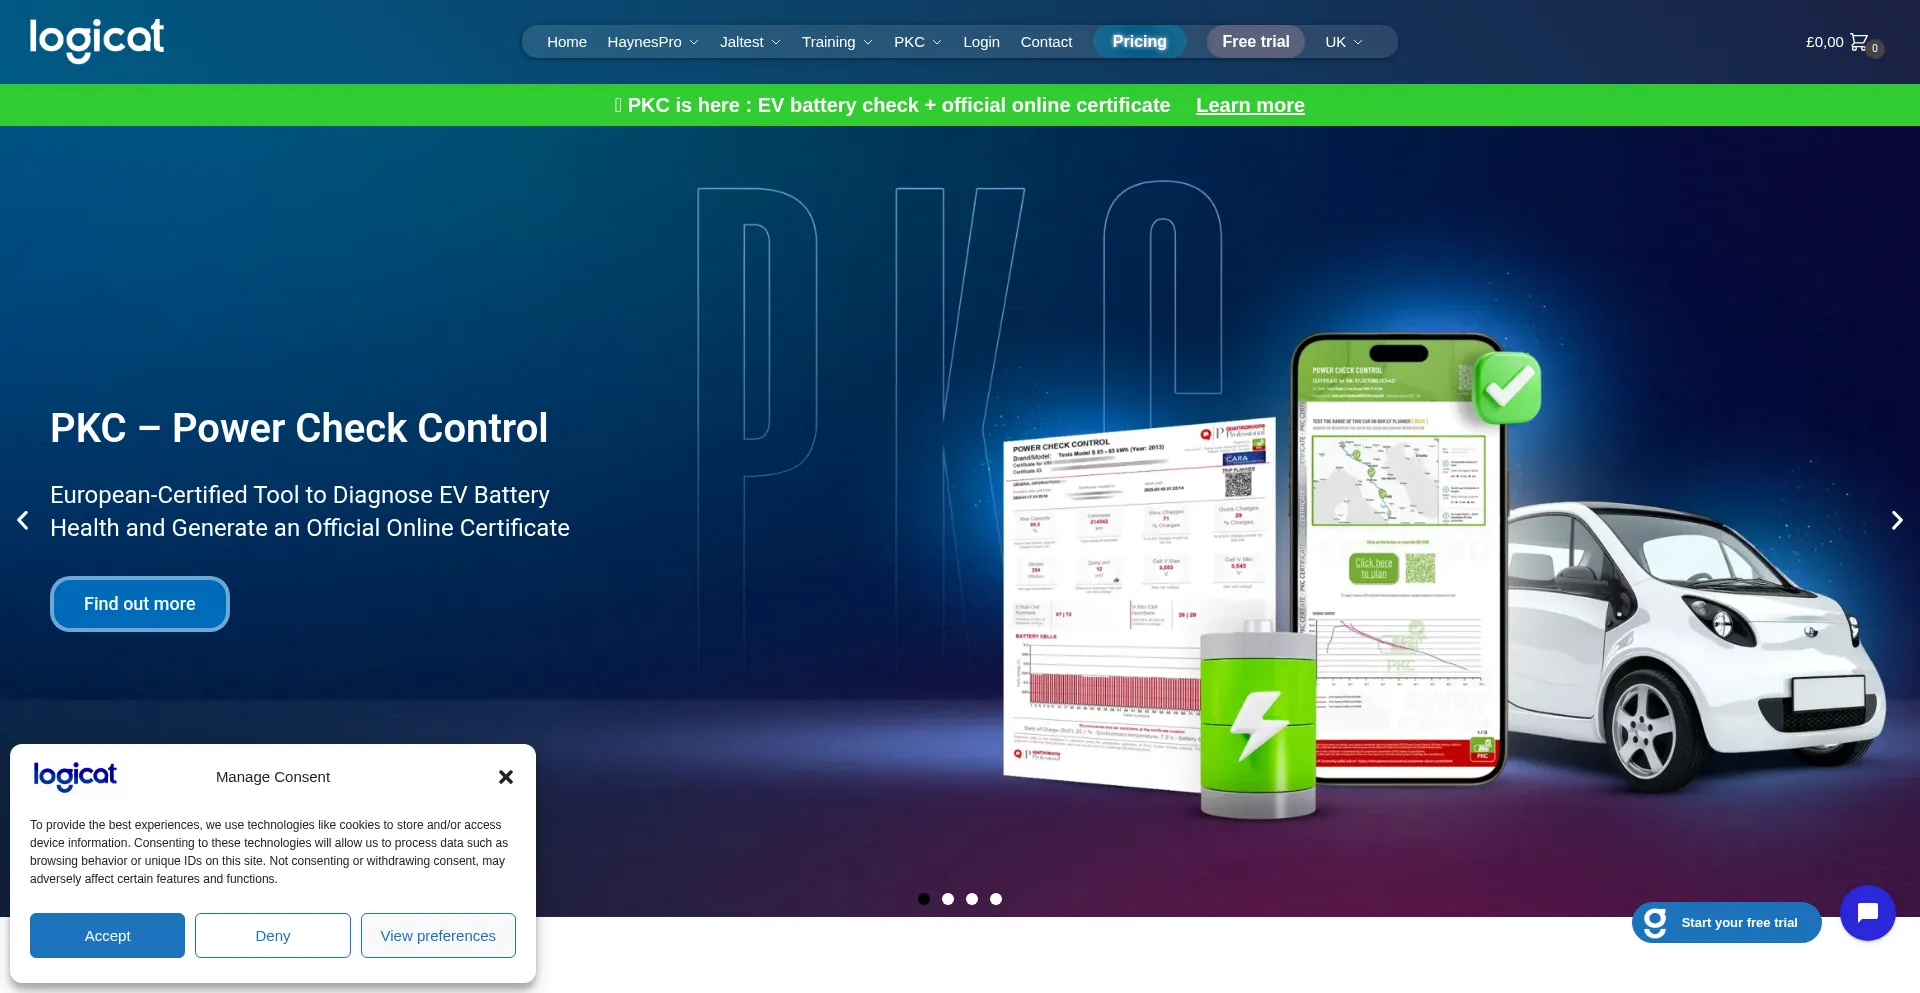The image size is (1920, 993).
Task: Go to the Home menu item
Action: click(567, 42)
